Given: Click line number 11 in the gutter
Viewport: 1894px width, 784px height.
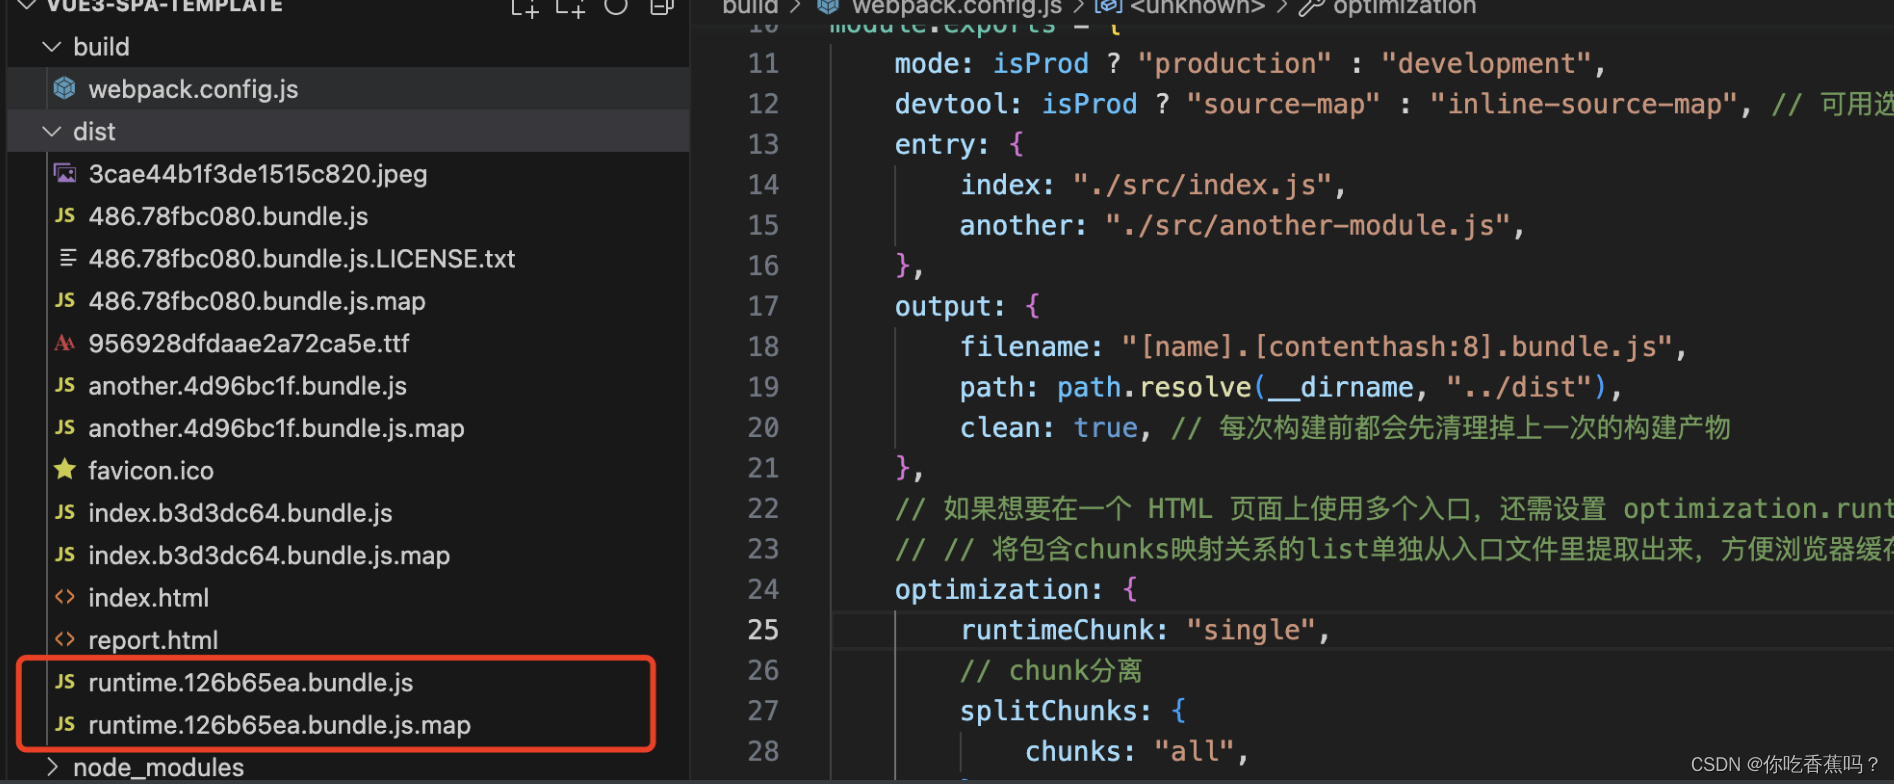Looking at the screenshot, I should coord(763,64).
